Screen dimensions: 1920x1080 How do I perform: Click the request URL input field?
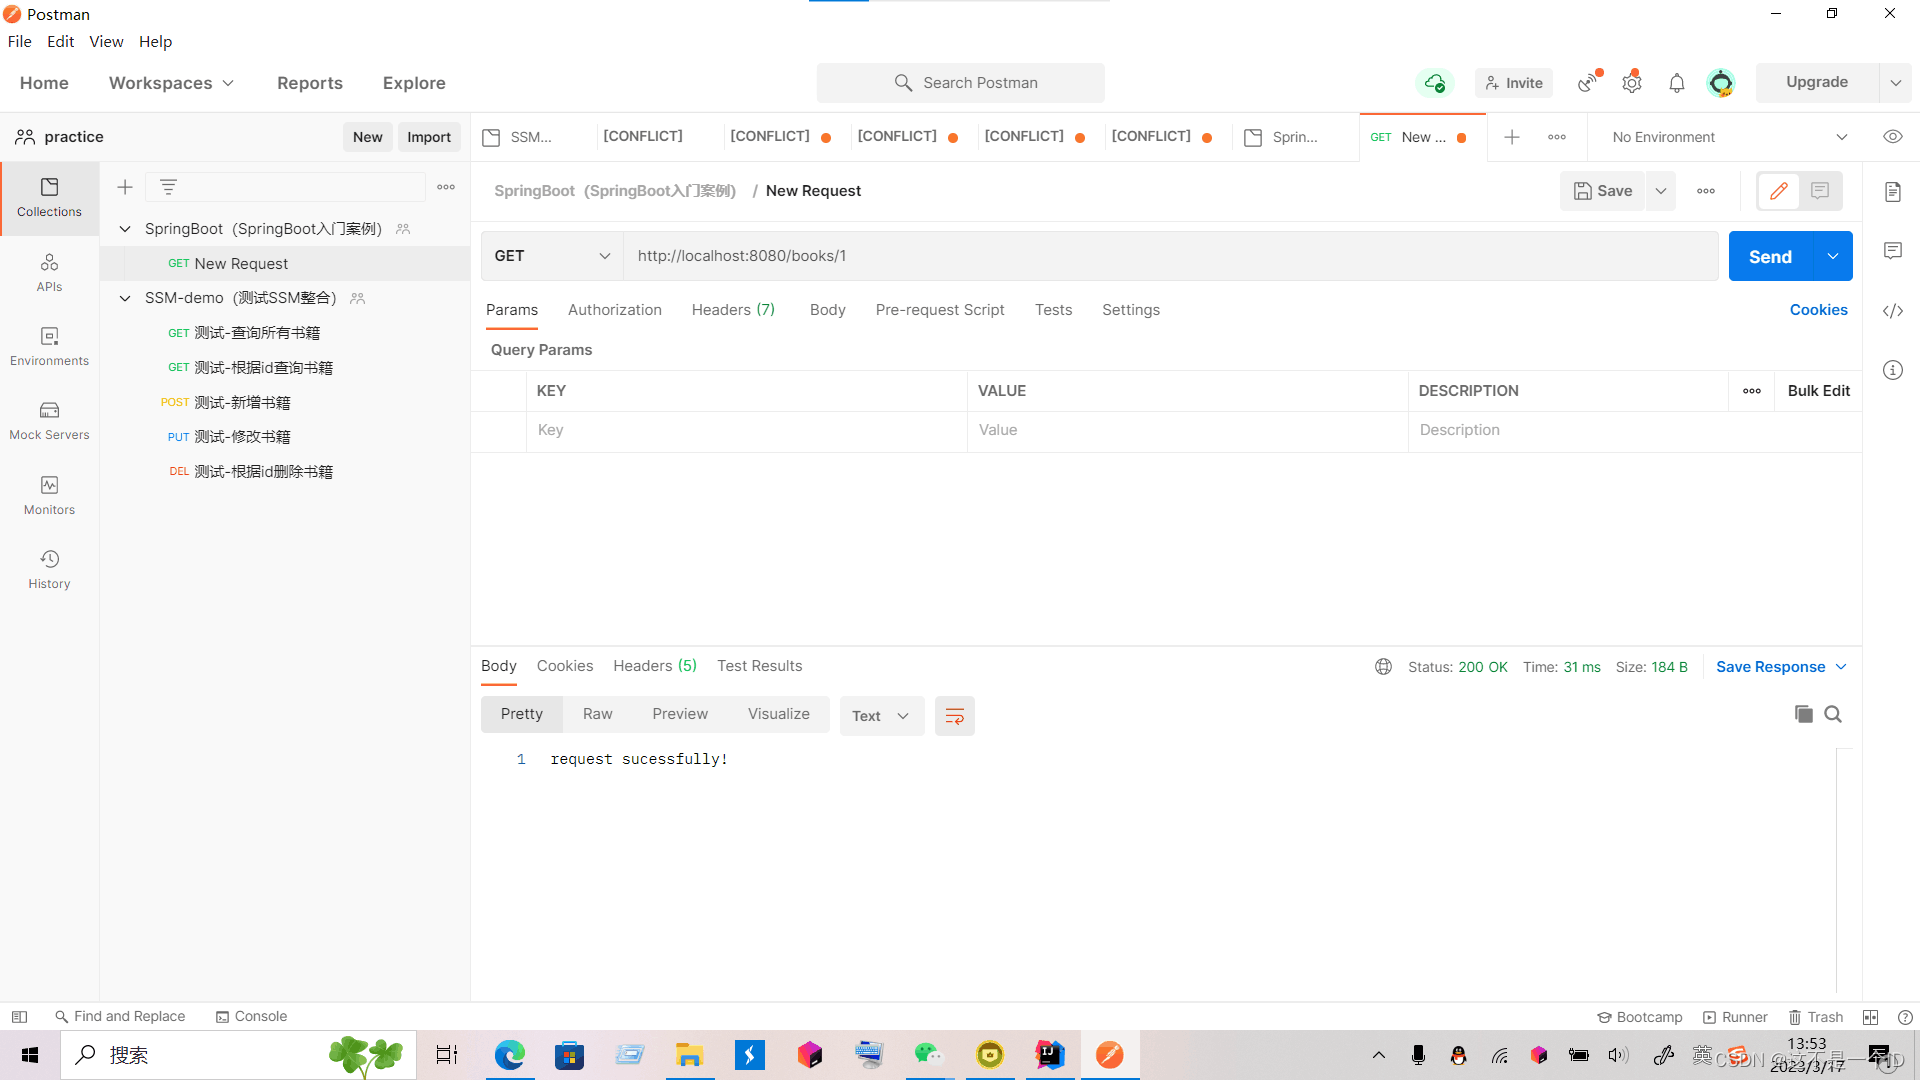(x=1171, y=256)
